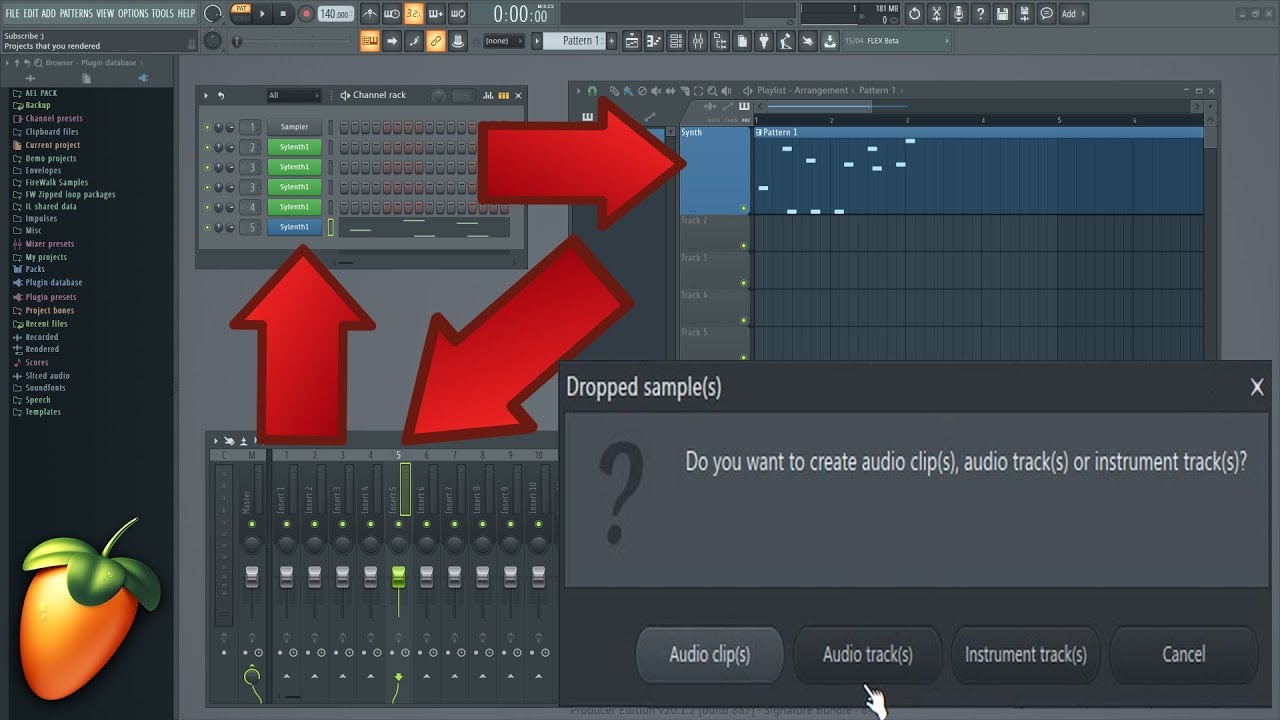Image resolution: width=1280 pixels, height=720 pixels.
Task: Open the tempo tapper icon
Action: (786, 41)
